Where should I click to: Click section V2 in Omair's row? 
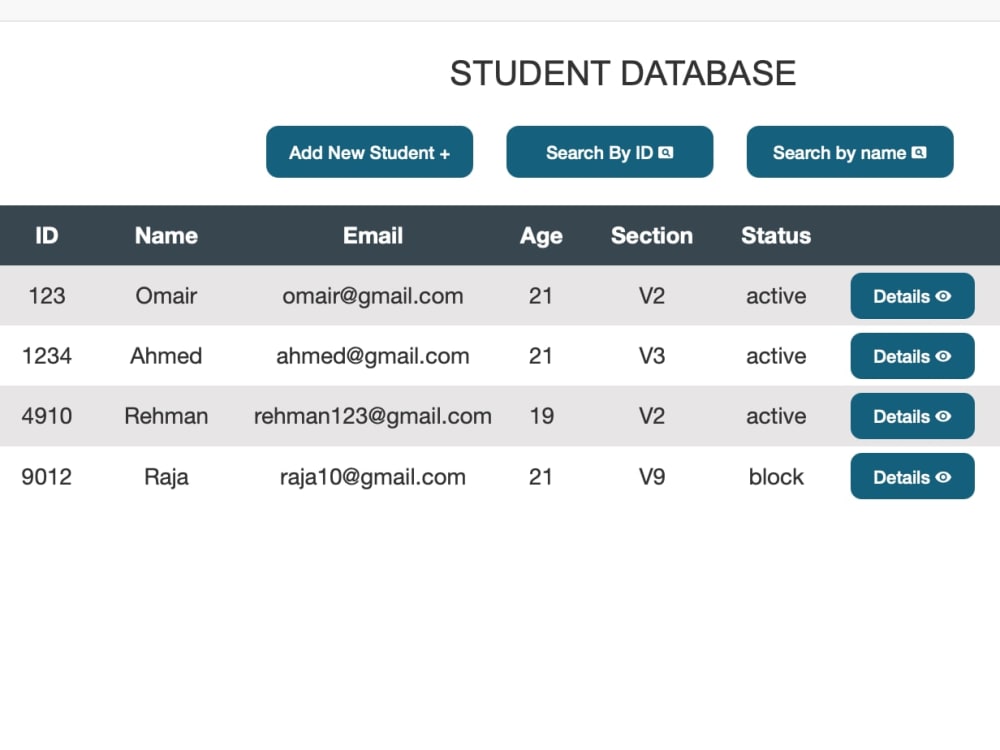coord(652,296)
